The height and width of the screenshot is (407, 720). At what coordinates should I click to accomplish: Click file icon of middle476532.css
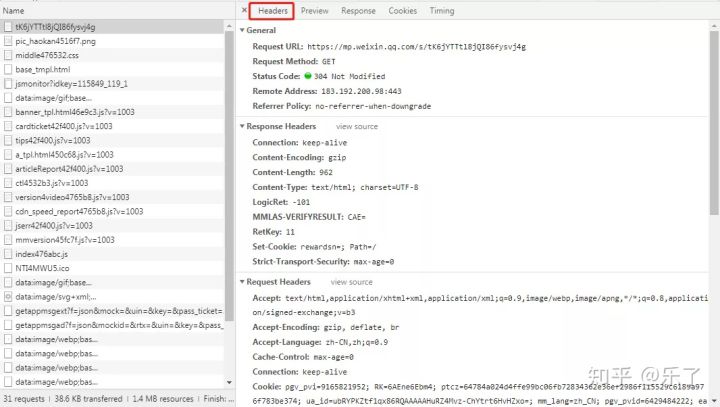pos(8,56)
